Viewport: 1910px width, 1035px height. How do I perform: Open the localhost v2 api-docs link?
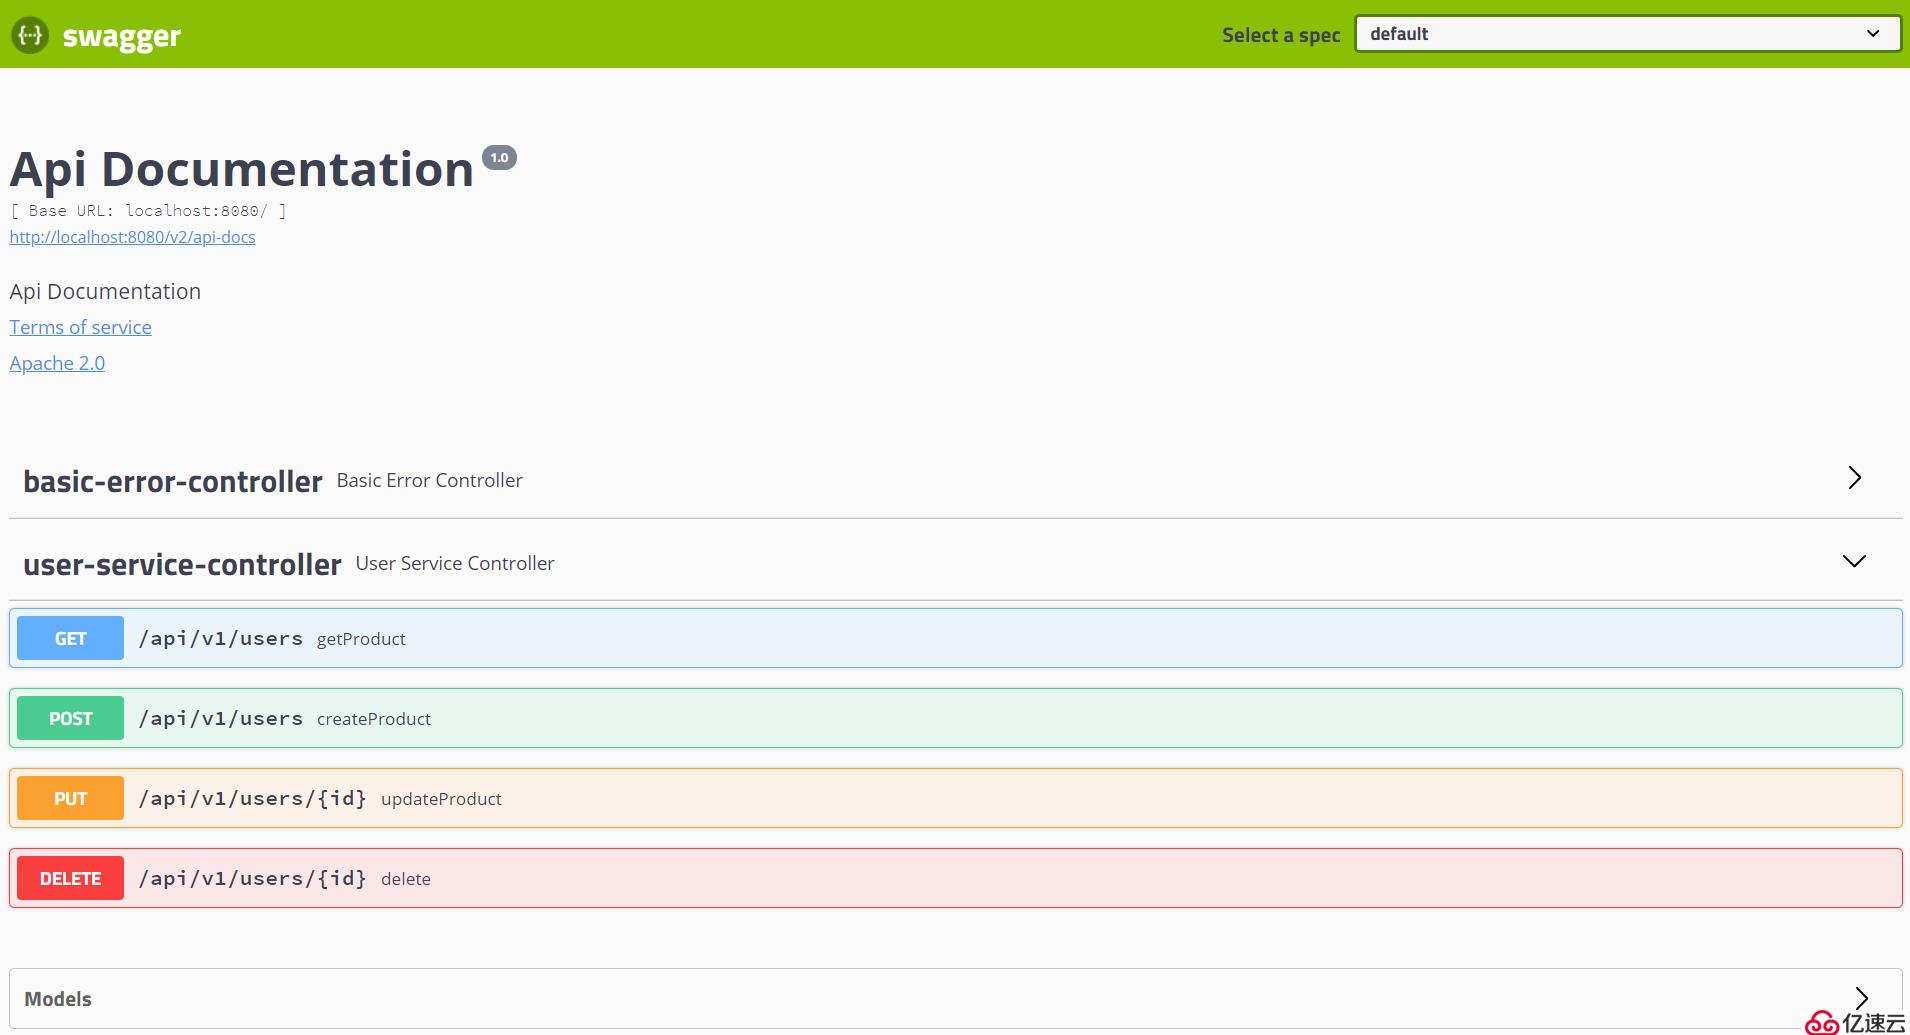[x=132, y=237]
